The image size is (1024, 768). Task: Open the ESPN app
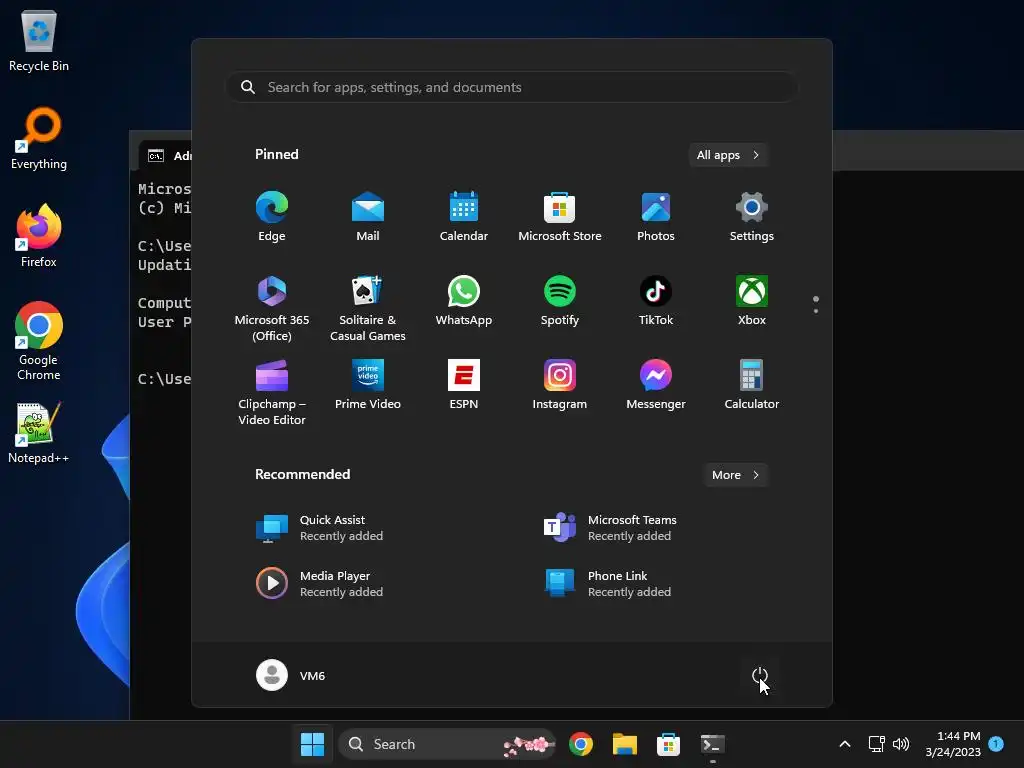pyautogui.click(x=464, y=385)
